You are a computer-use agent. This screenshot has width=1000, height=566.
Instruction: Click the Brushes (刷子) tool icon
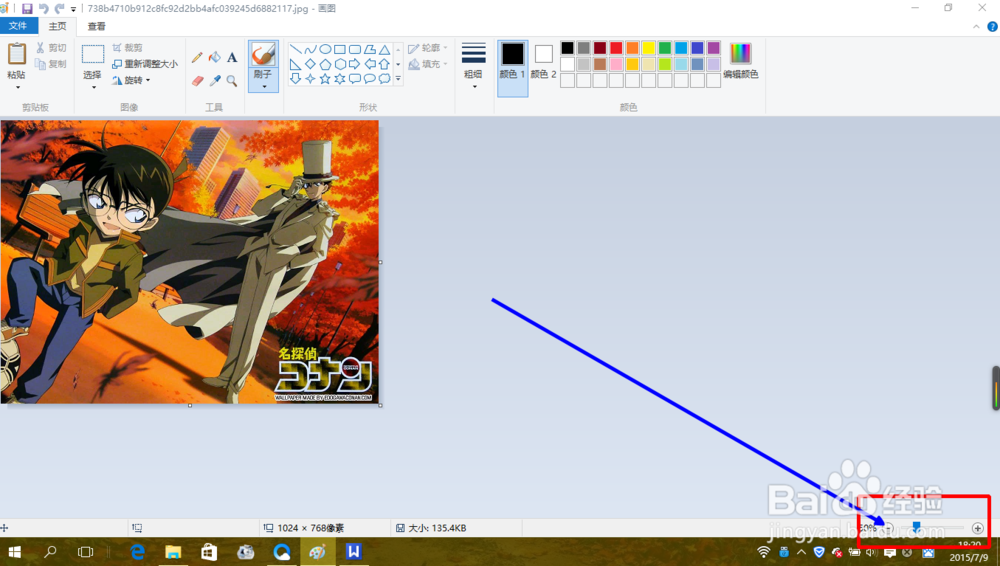pyautogui.click(x=263, y=54)
